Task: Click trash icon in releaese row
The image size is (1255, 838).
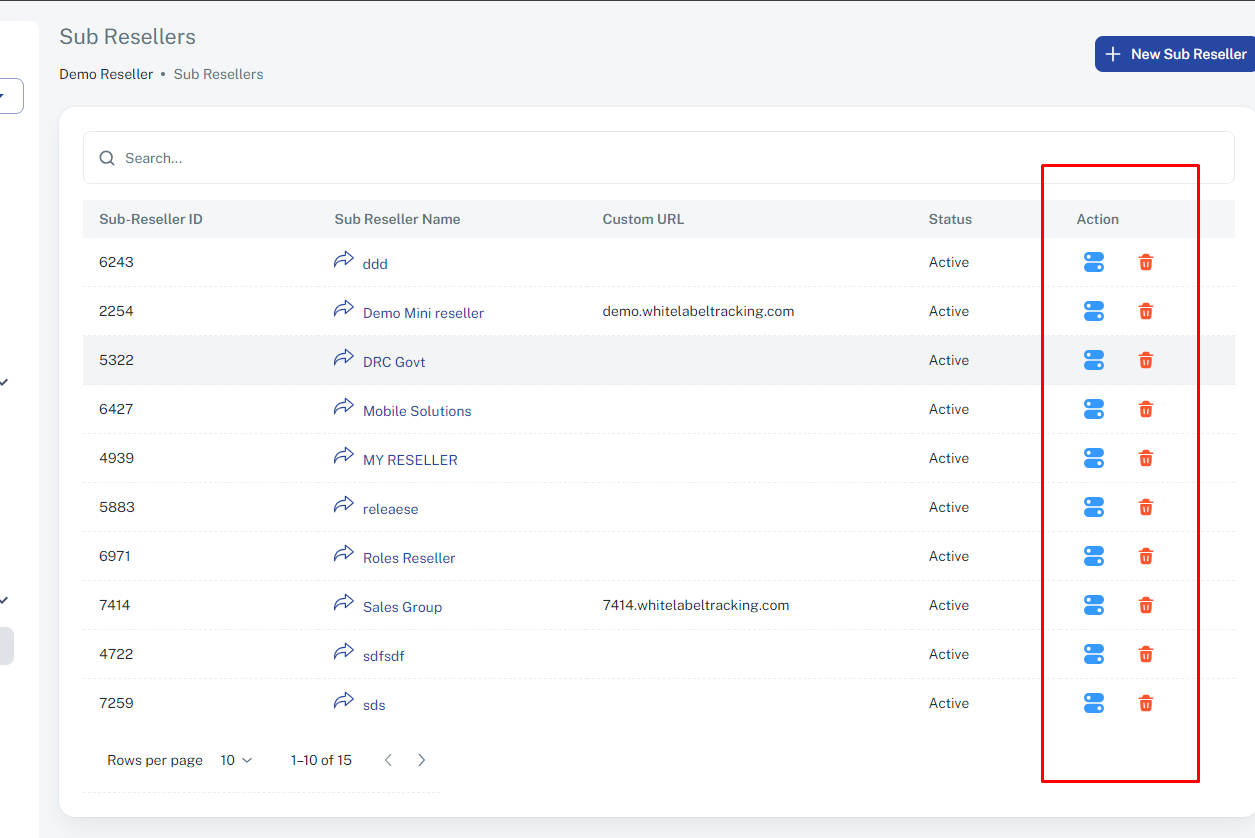Action: click(x=1146, y=507)
